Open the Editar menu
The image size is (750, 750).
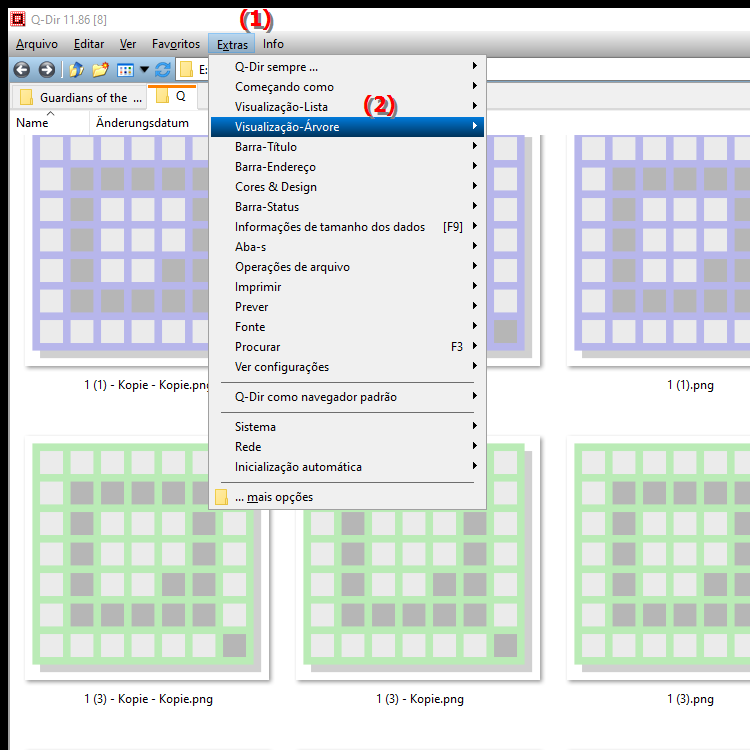coord(89,44)
